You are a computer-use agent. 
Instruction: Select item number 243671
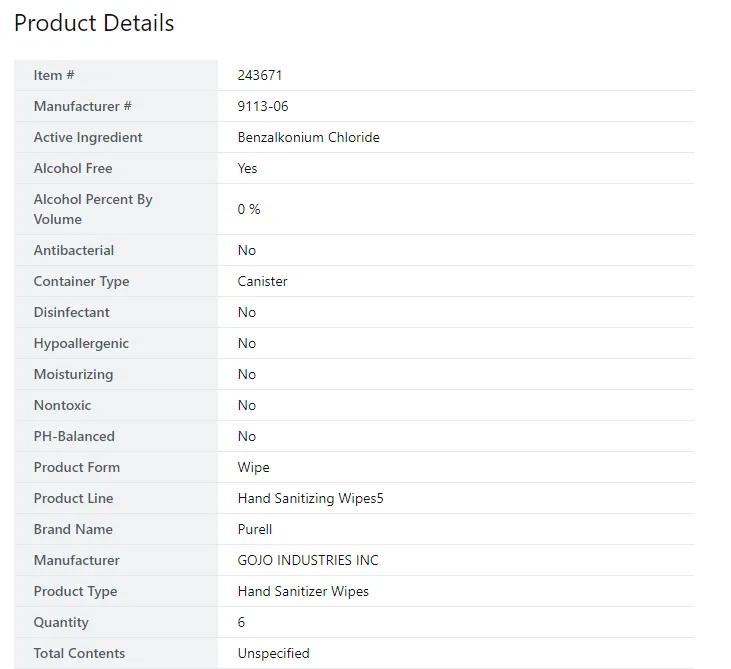tap(260, 75)
